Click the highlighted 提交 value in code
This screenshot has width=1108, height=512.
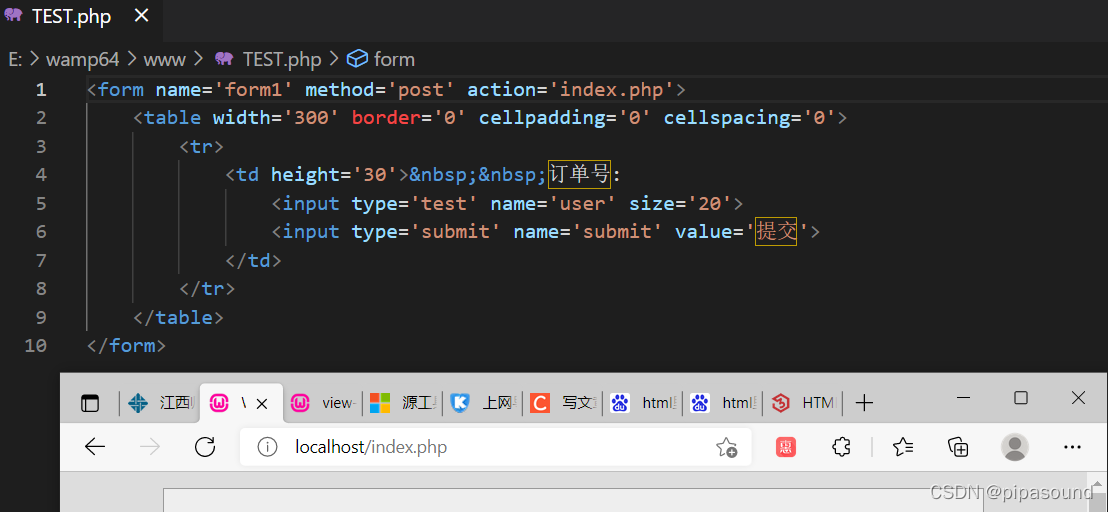point(776,231)
